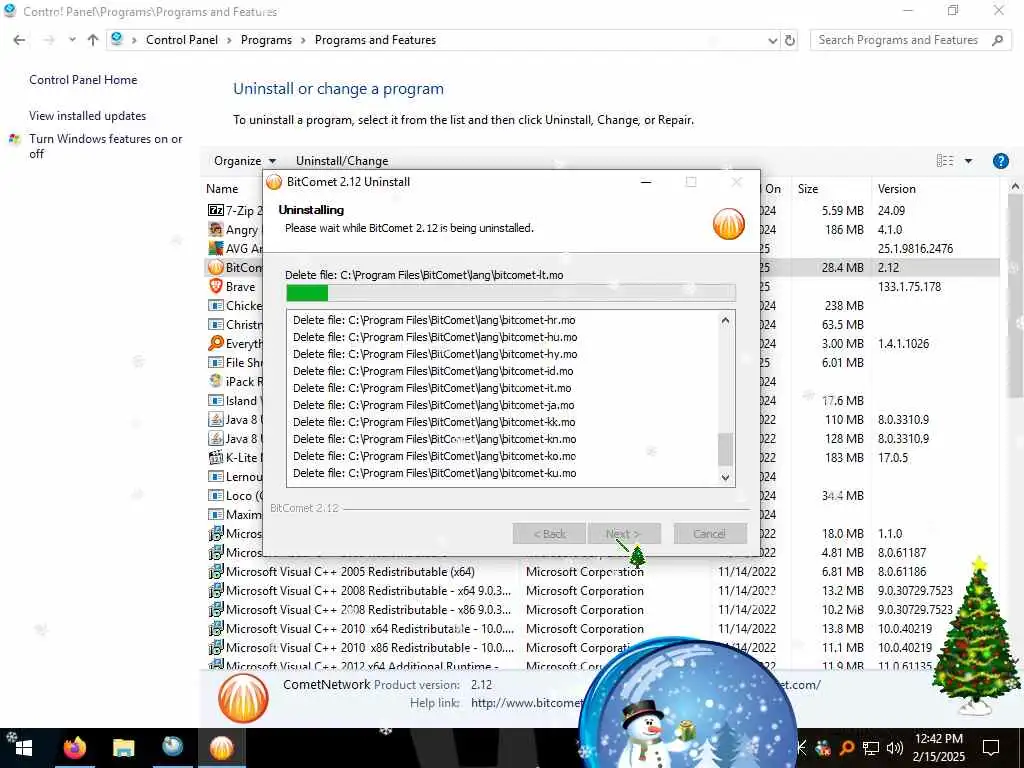This screenshot has width=1024, height=768.
Task: Click the Next button in uninstall dialog
Action: point(624,534)
